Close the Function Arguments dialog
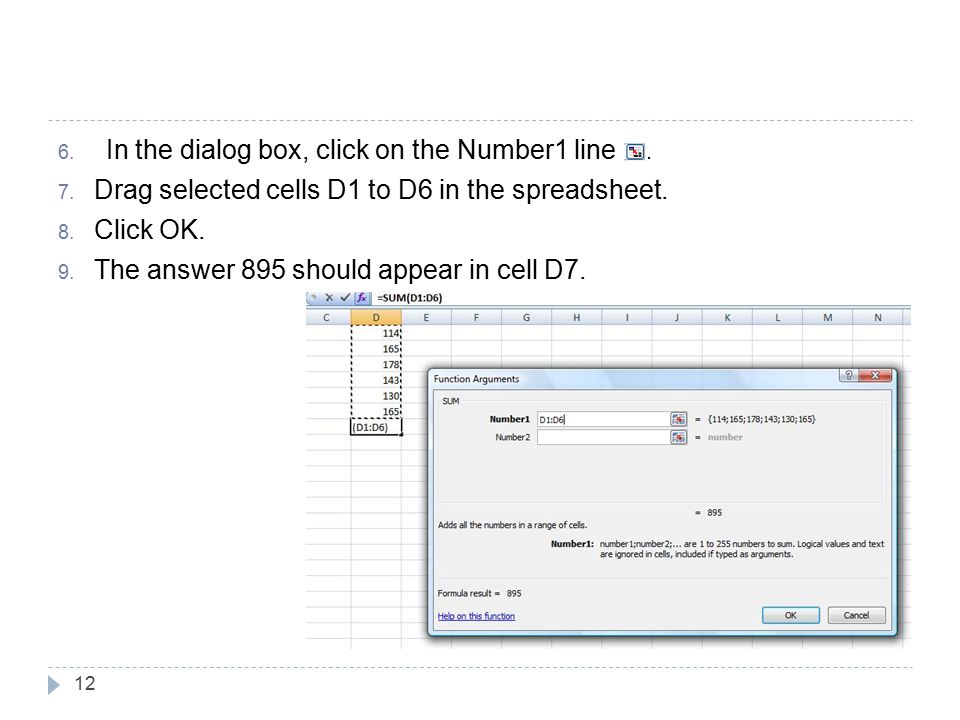960x720 pixels. pyautogui.click(x=875, y=375)
